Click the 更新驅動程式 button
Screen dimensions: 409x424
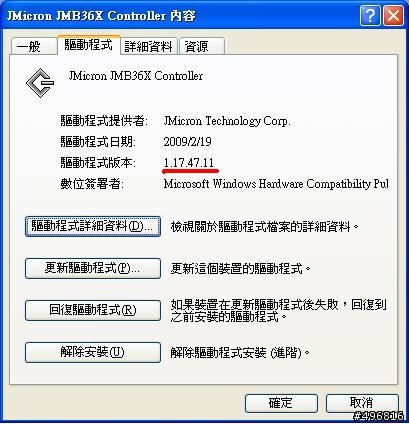point(93,268)
